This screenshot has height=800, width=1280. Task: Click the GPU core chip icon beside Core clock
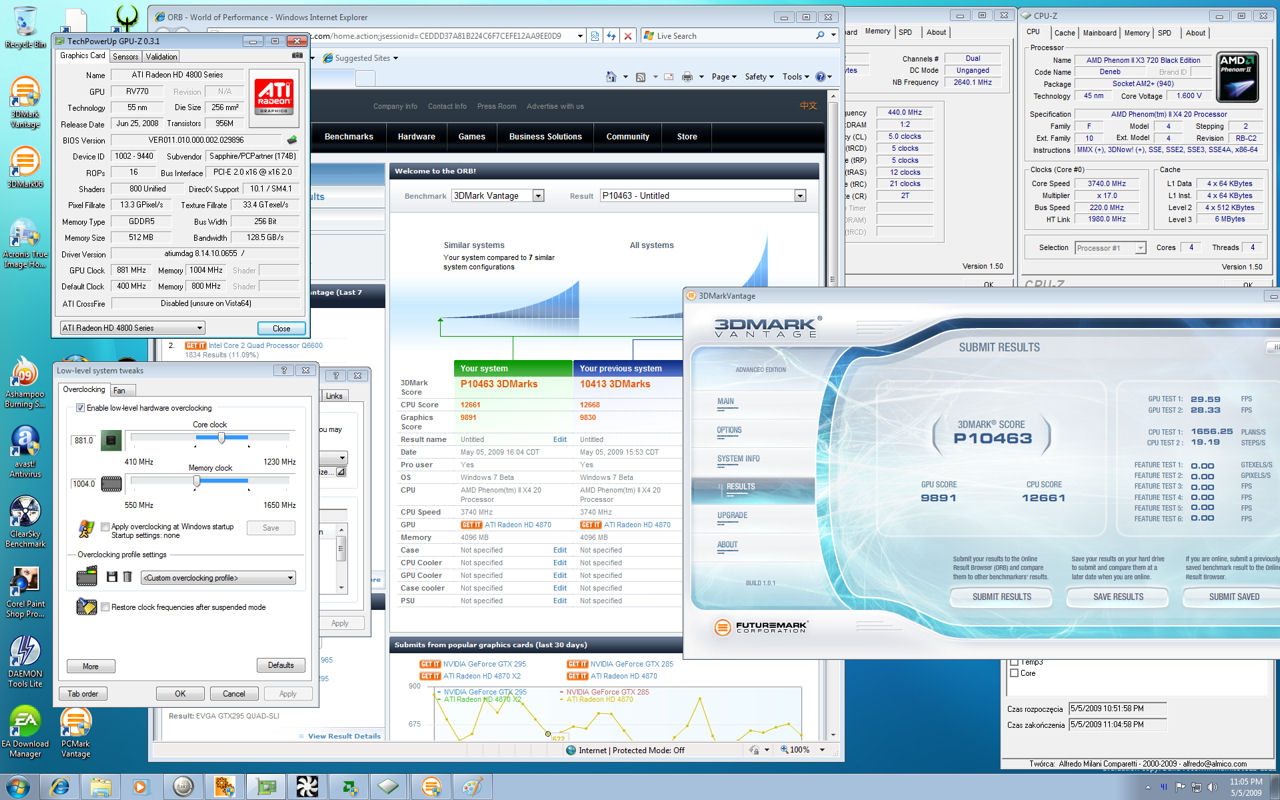pos(113,439)
